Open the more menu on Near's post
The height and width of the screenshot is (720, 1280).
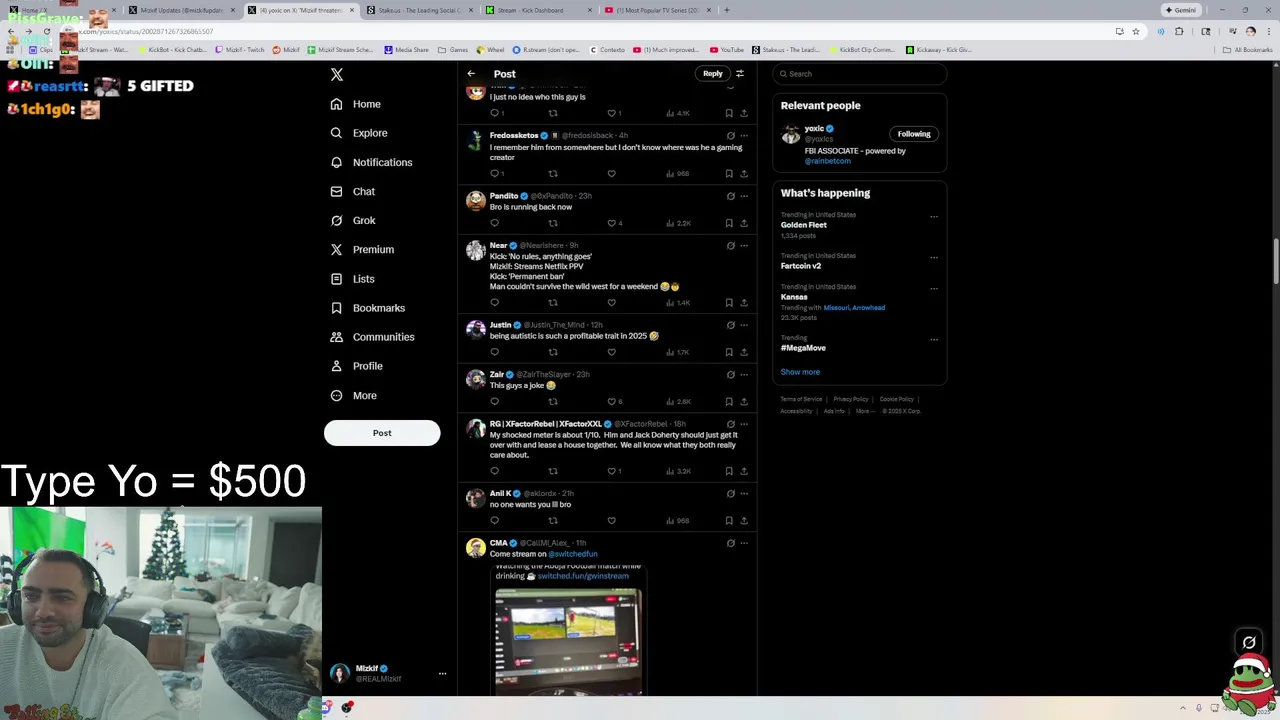point(744,246)
